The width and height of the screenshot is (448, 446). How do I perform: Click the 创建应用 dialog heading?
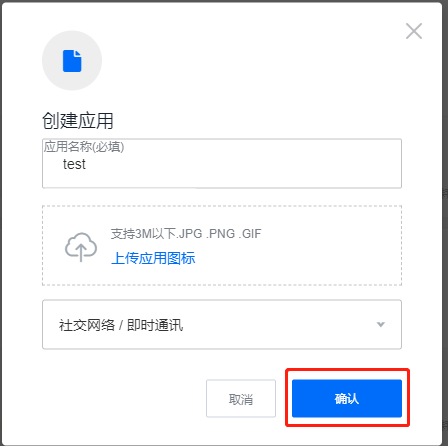click(78, 121)
